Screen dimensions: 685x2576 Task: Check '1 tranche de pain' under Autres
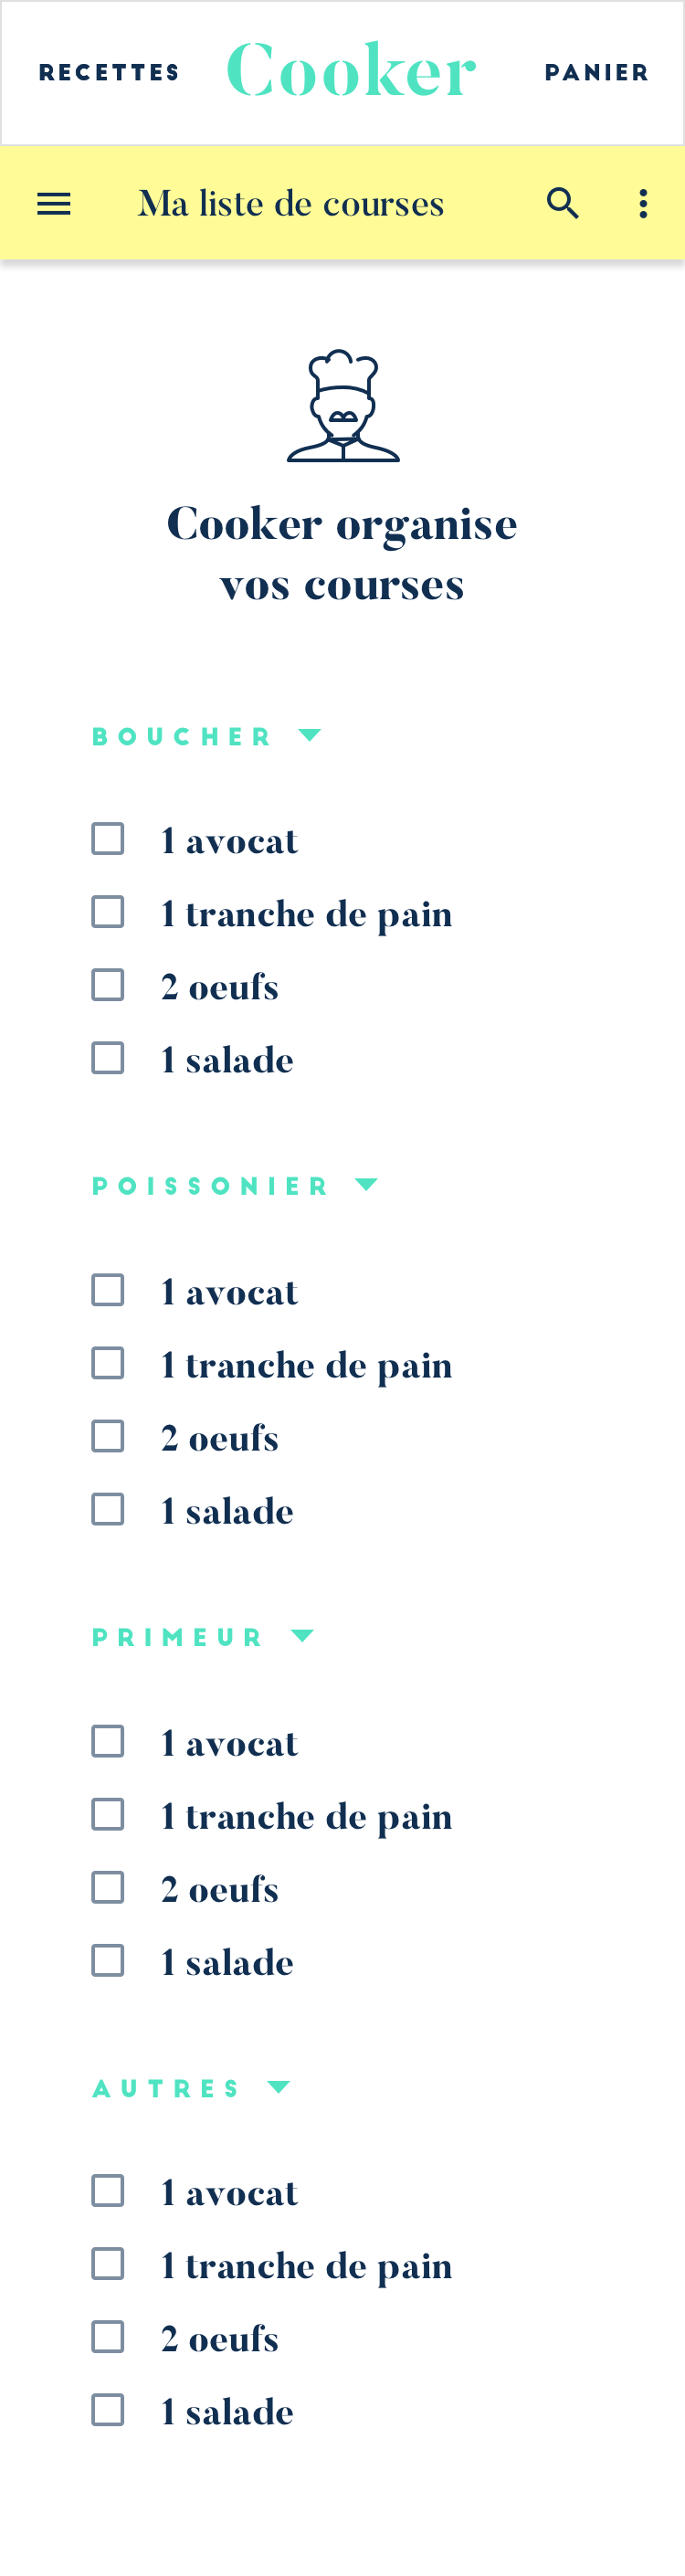108,2264
